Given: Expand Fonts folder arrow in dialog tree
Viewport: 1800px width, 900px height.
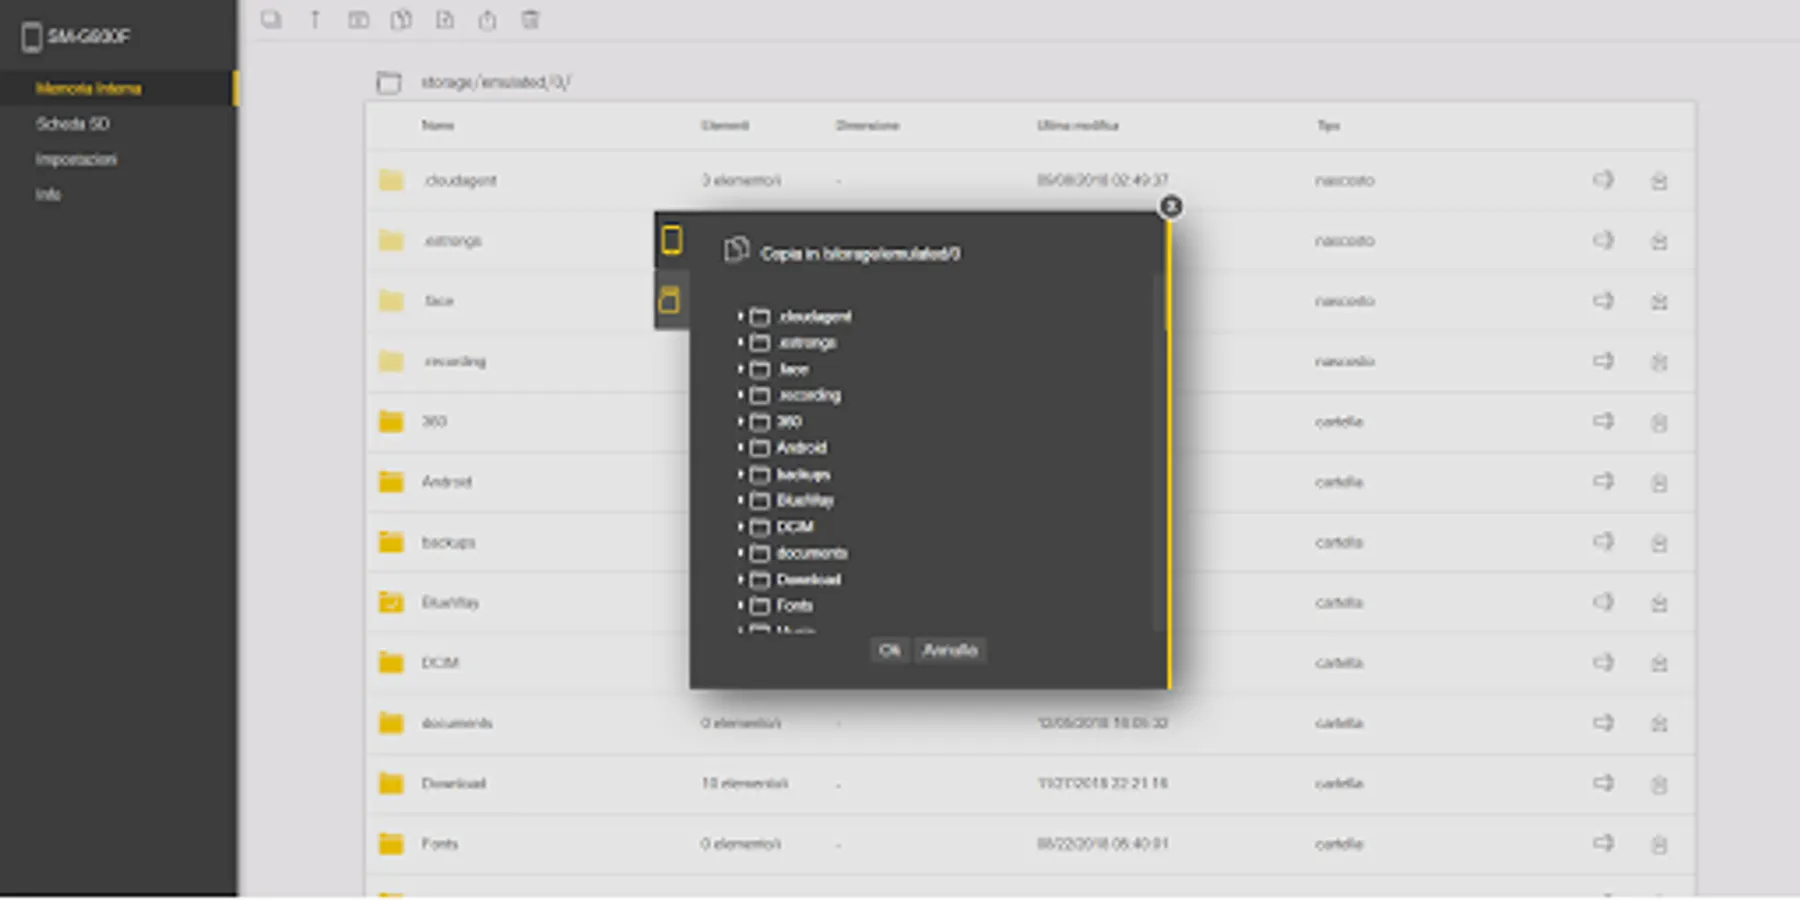Looking at the screenshot, I should click(741, 605).
